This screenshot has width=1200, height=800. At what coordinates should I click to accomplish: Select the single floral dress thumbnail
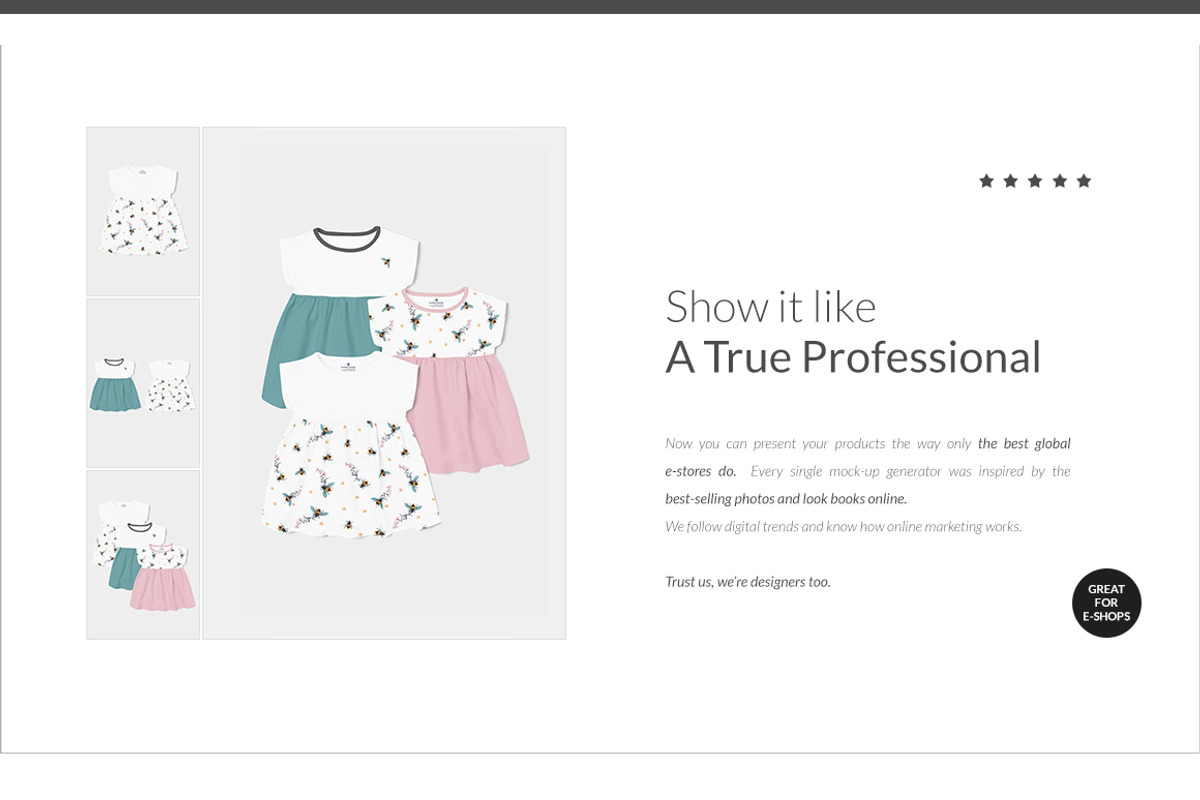click(x=143, y=211)
